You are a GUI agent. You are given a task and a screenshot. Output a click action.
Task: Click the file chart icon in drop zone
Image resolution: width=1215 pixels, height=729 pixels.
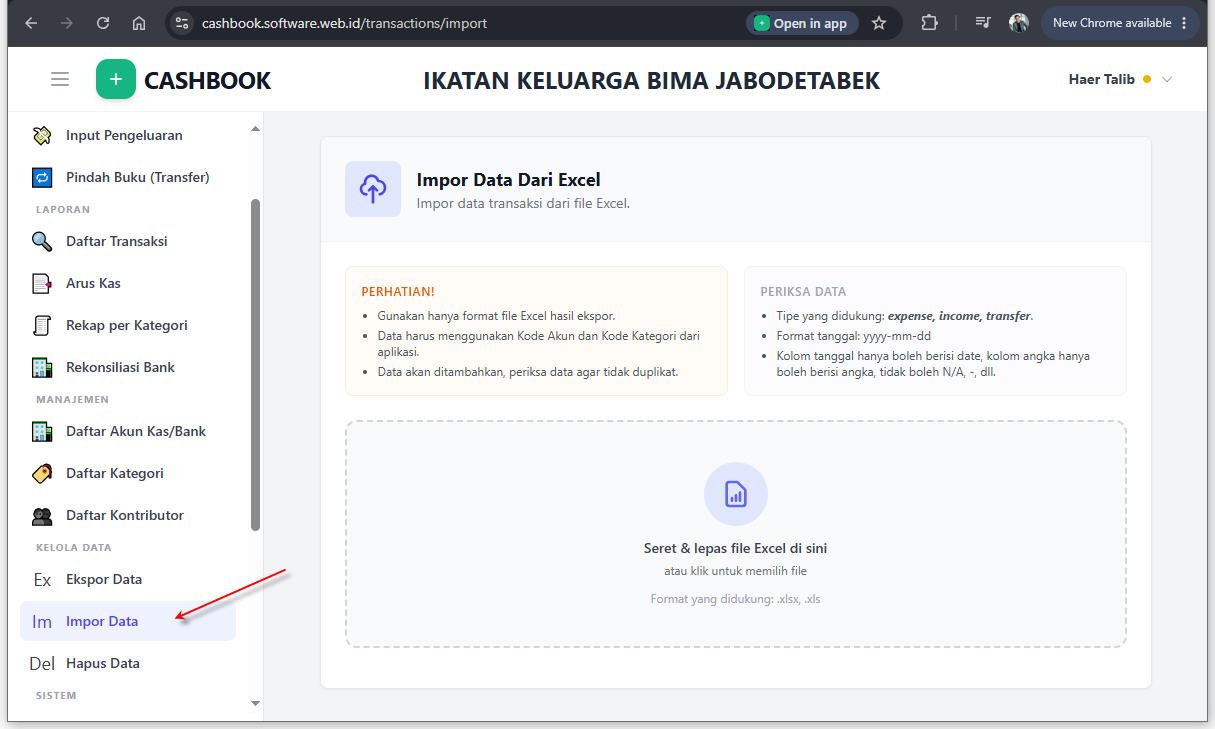tap(736, 494)
